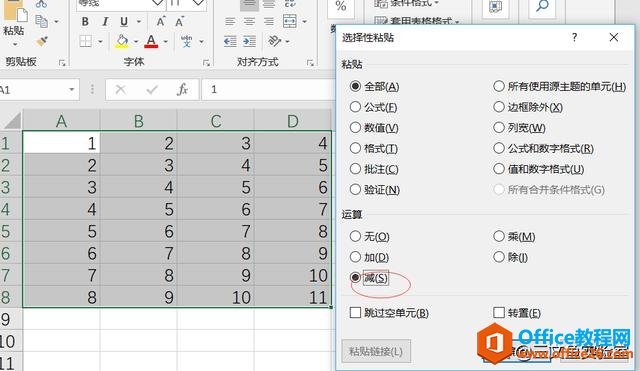Click the phonetic guide (wén 文) icon
This screenshot has height=371, width=640.
tap(187, 41)
